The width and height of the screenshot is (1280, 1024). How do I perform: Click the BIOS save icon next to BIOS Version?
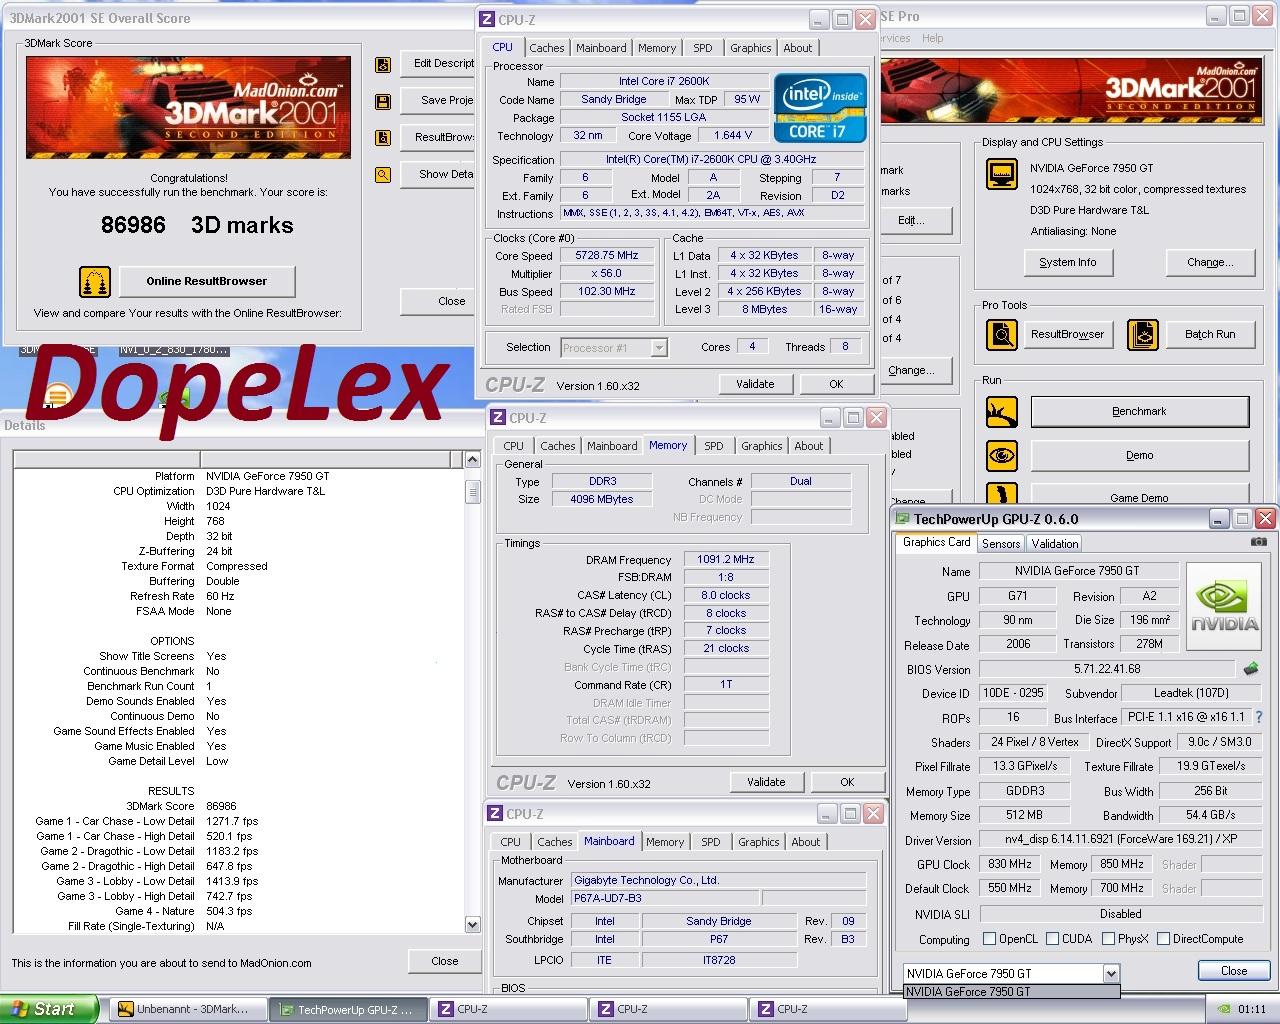click(x=1251, y=669)
